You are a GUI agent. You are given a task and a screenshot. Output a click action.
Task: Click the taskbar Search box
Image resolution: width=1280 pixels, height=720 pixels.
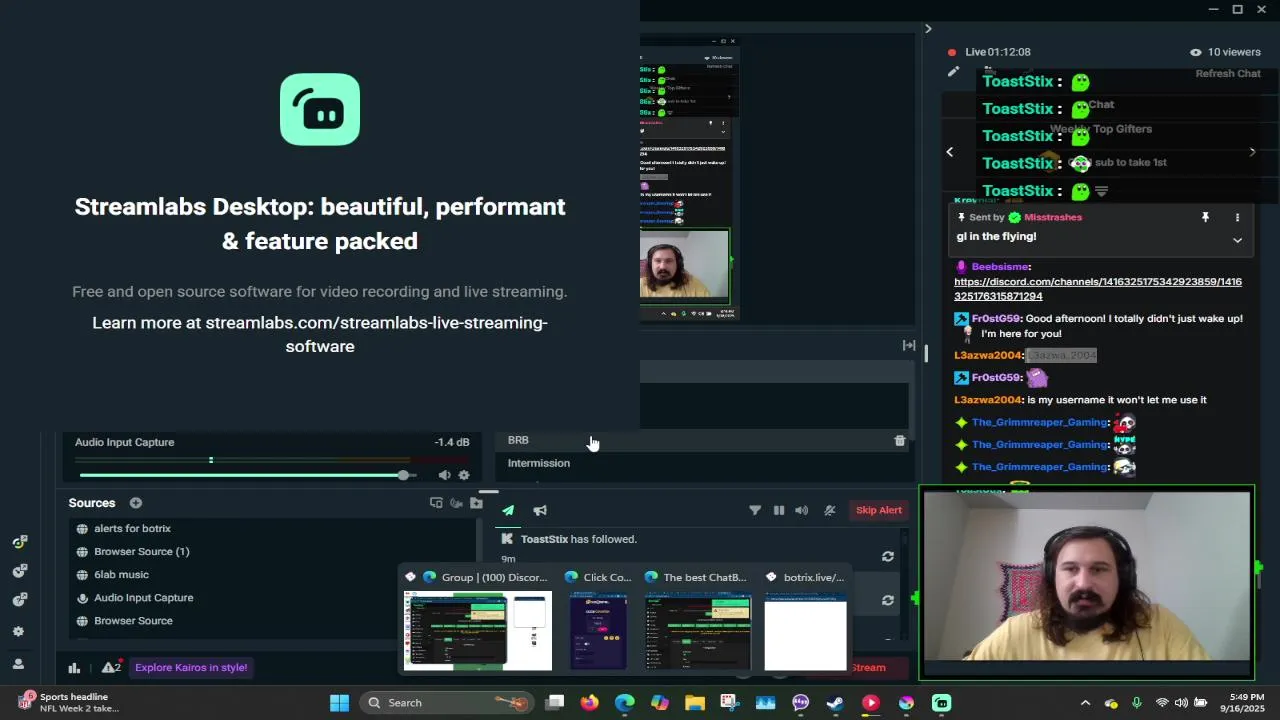[446, 703]
